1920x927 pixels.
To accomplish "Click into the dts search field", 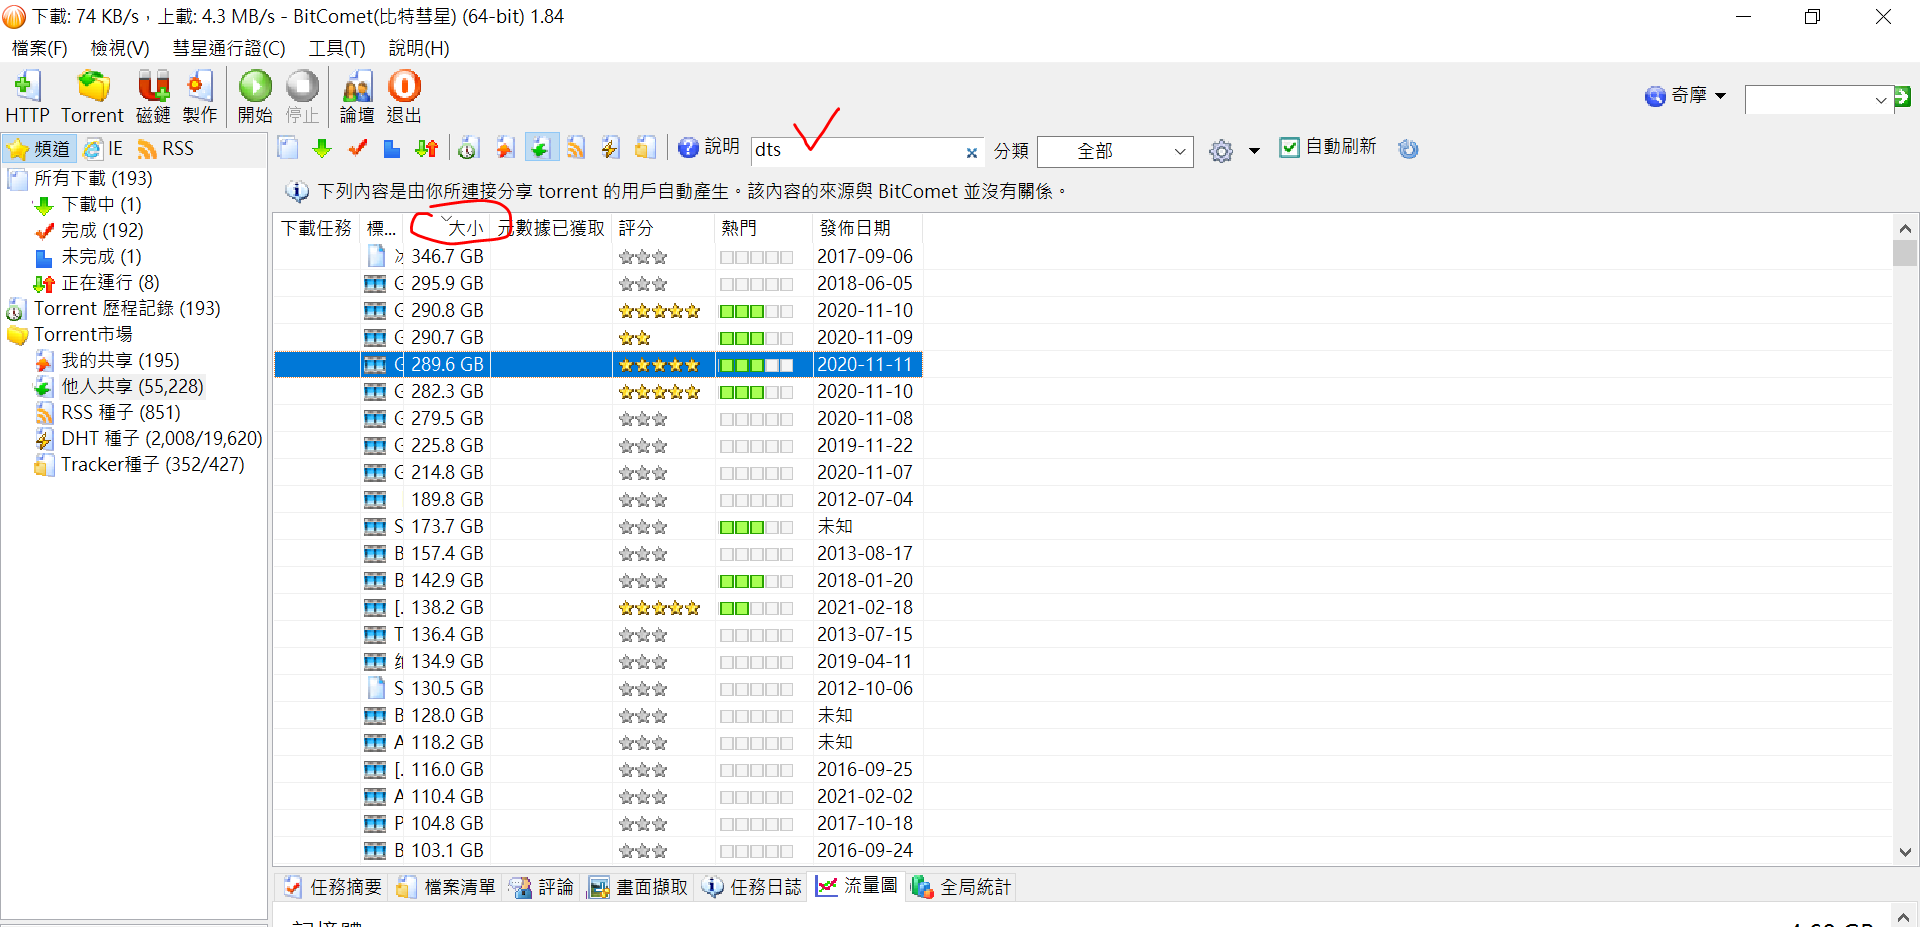I will click(x=855, y=150).
